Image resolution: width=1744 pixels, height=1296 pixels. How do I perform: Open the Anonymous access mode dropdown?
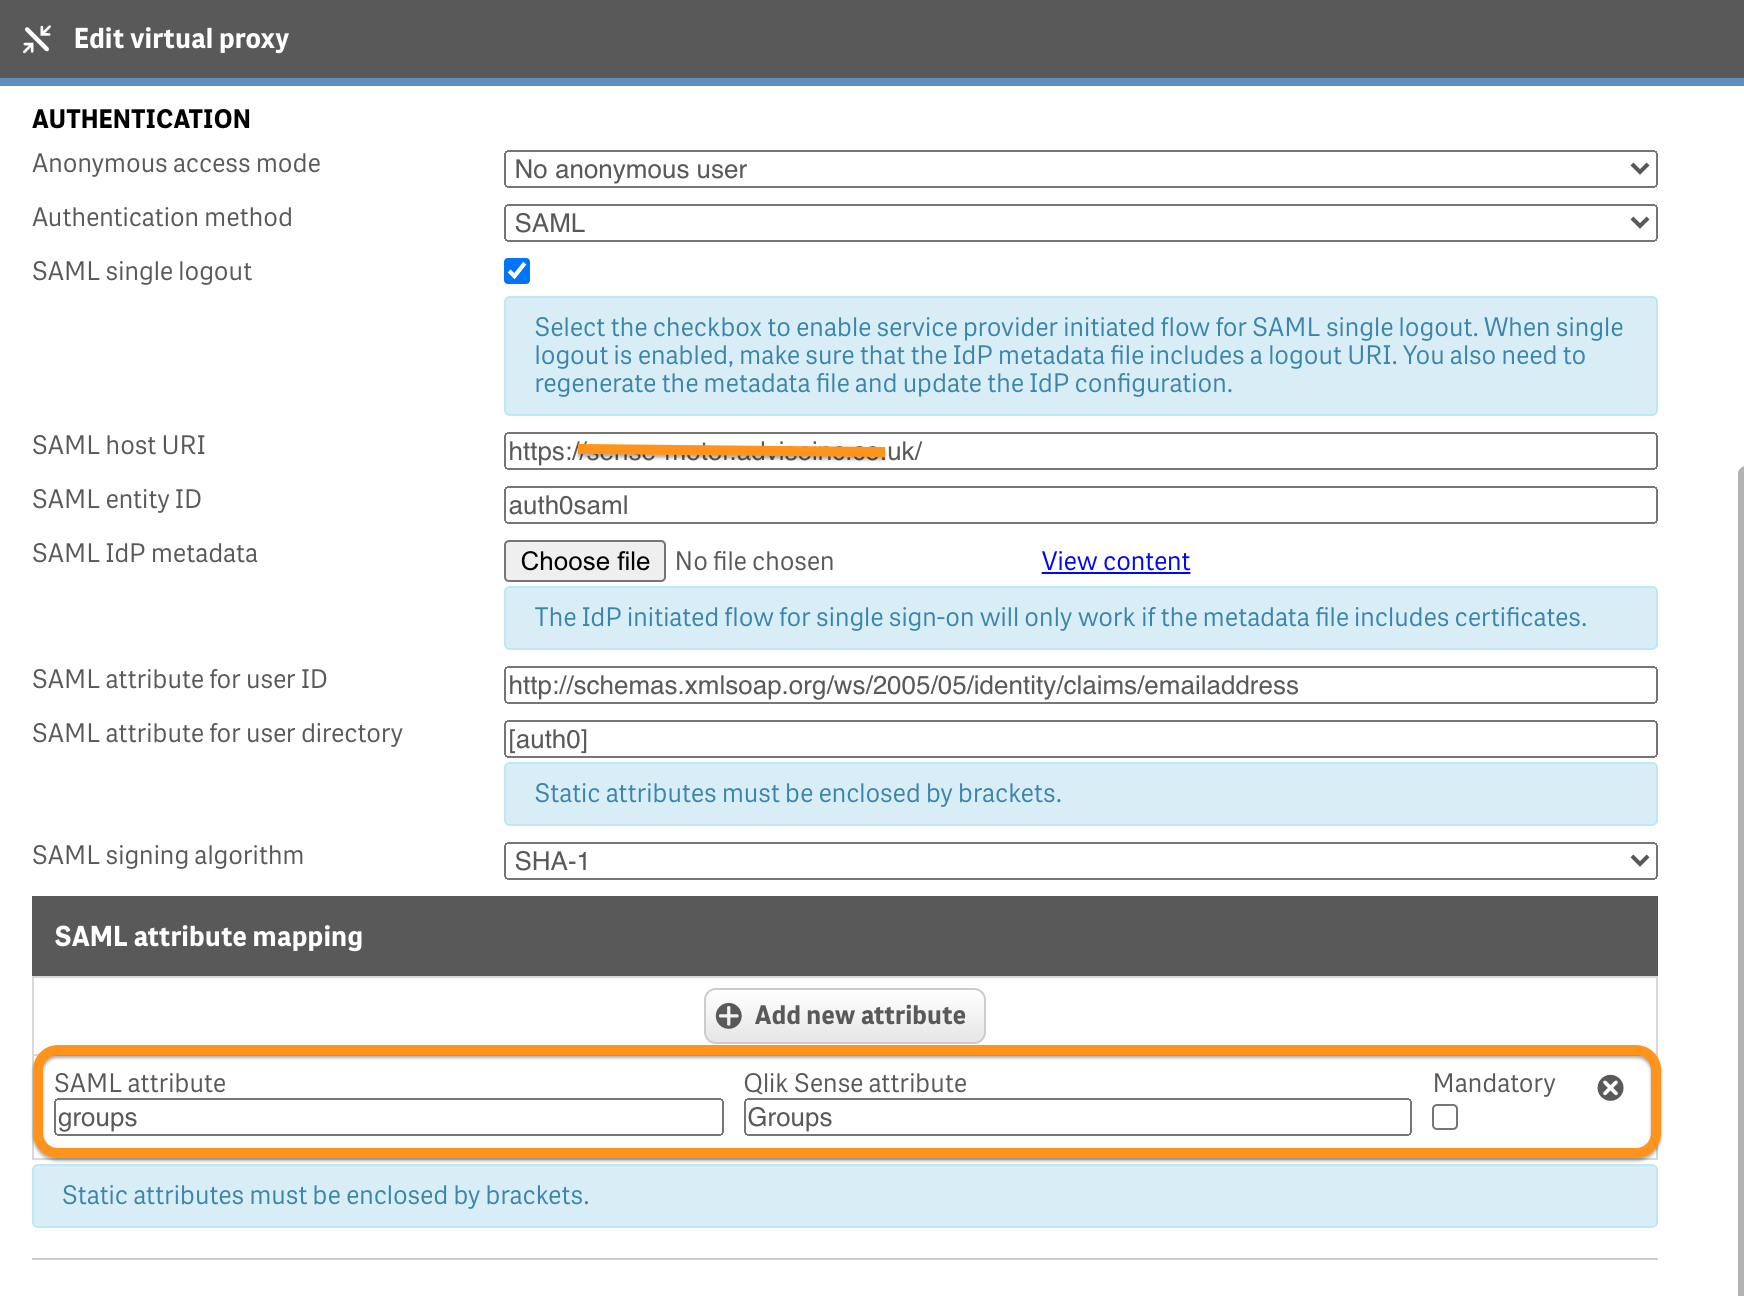[x=1080, y=169]
